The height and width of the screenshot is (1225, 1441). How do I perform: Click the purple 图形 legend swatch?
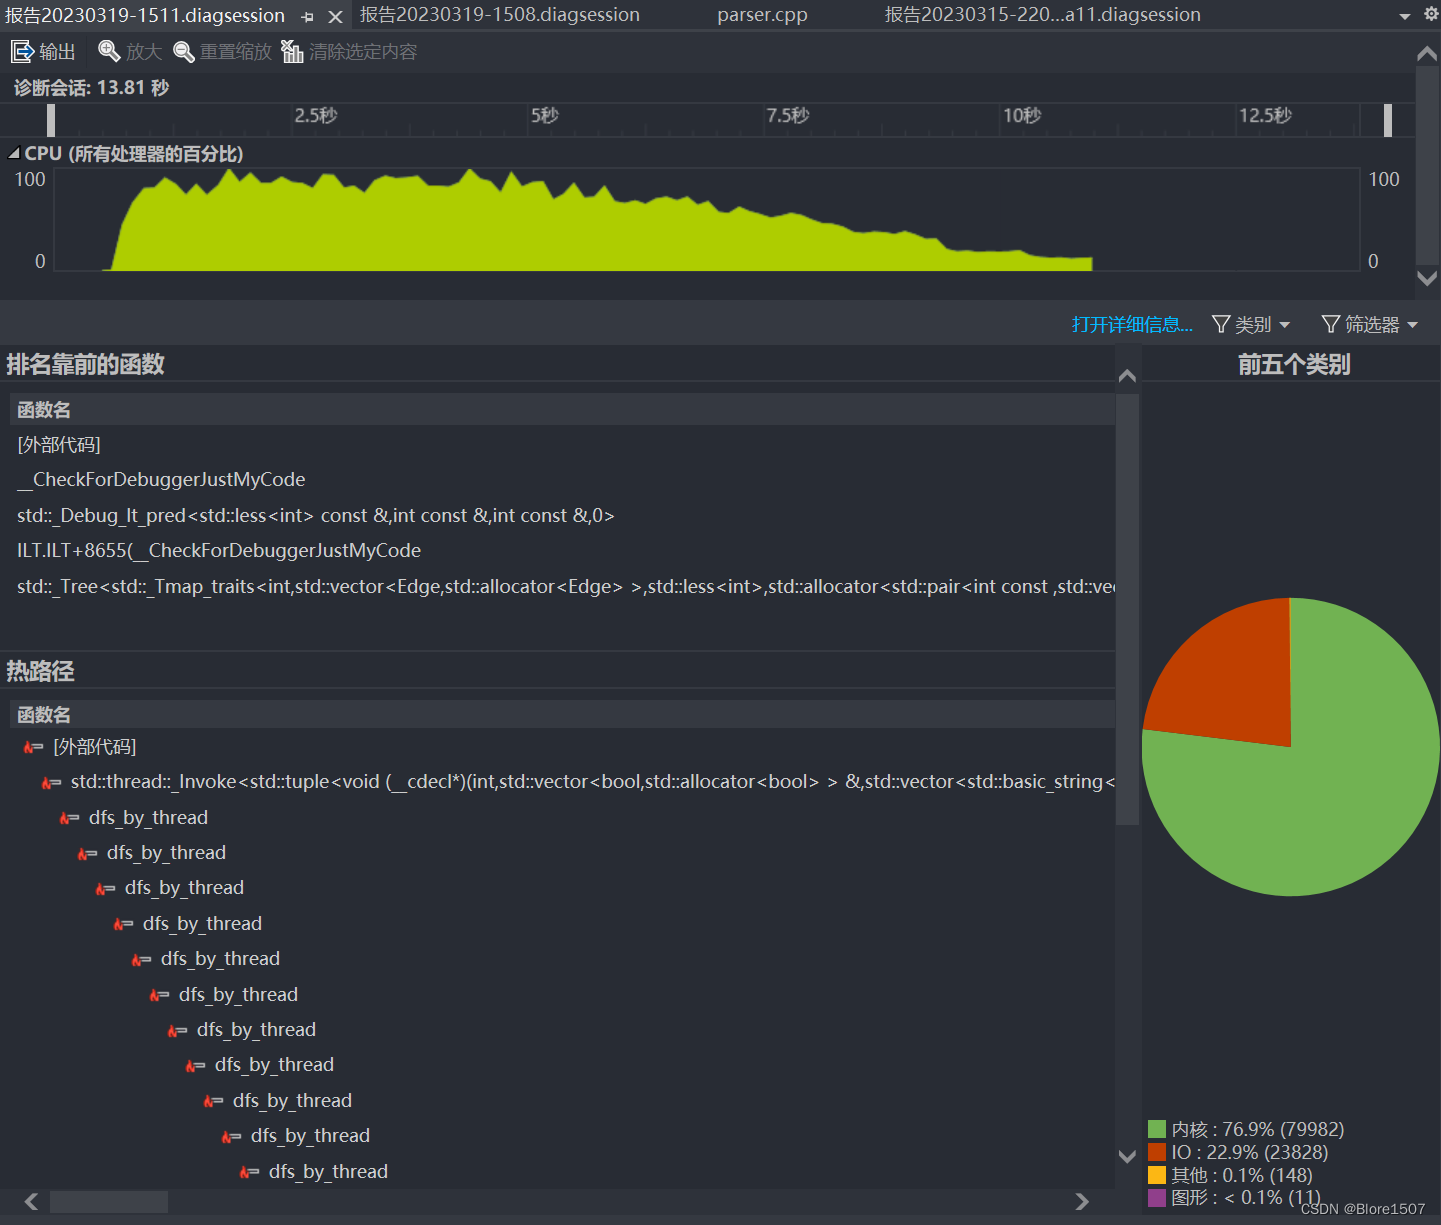(1157, 1198)
